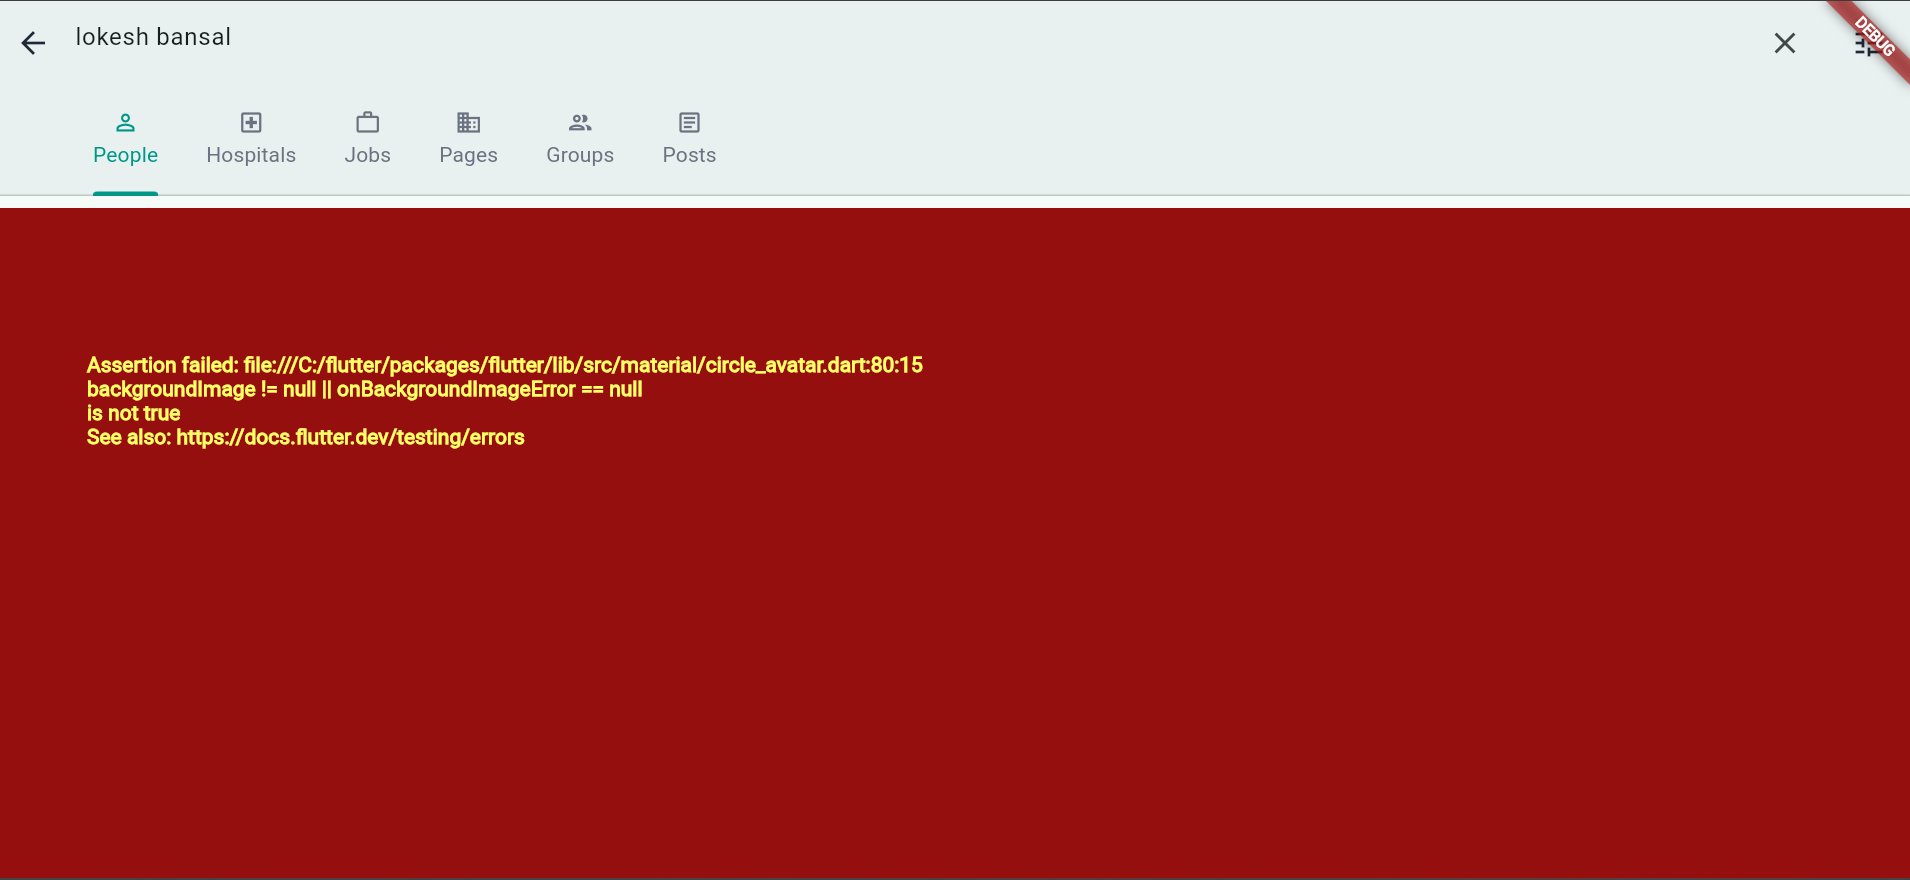The image size is (1910, 880).
Task: Click the building icon above Pages
Action: click(x=468, y=123)
